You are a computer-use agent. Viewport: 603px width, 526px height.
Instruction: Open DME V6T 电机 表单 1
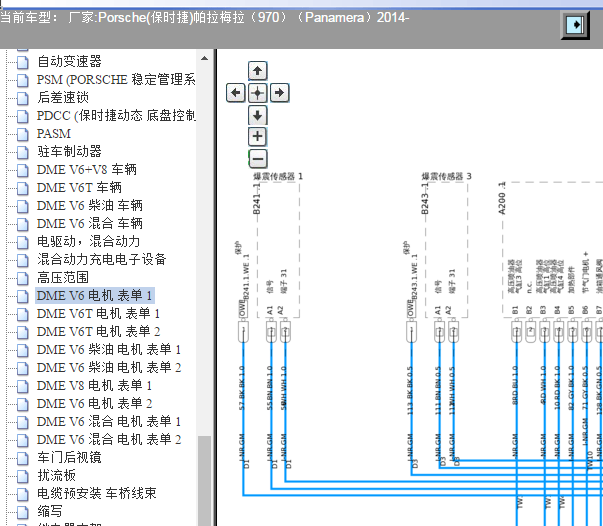coord(98,313)
